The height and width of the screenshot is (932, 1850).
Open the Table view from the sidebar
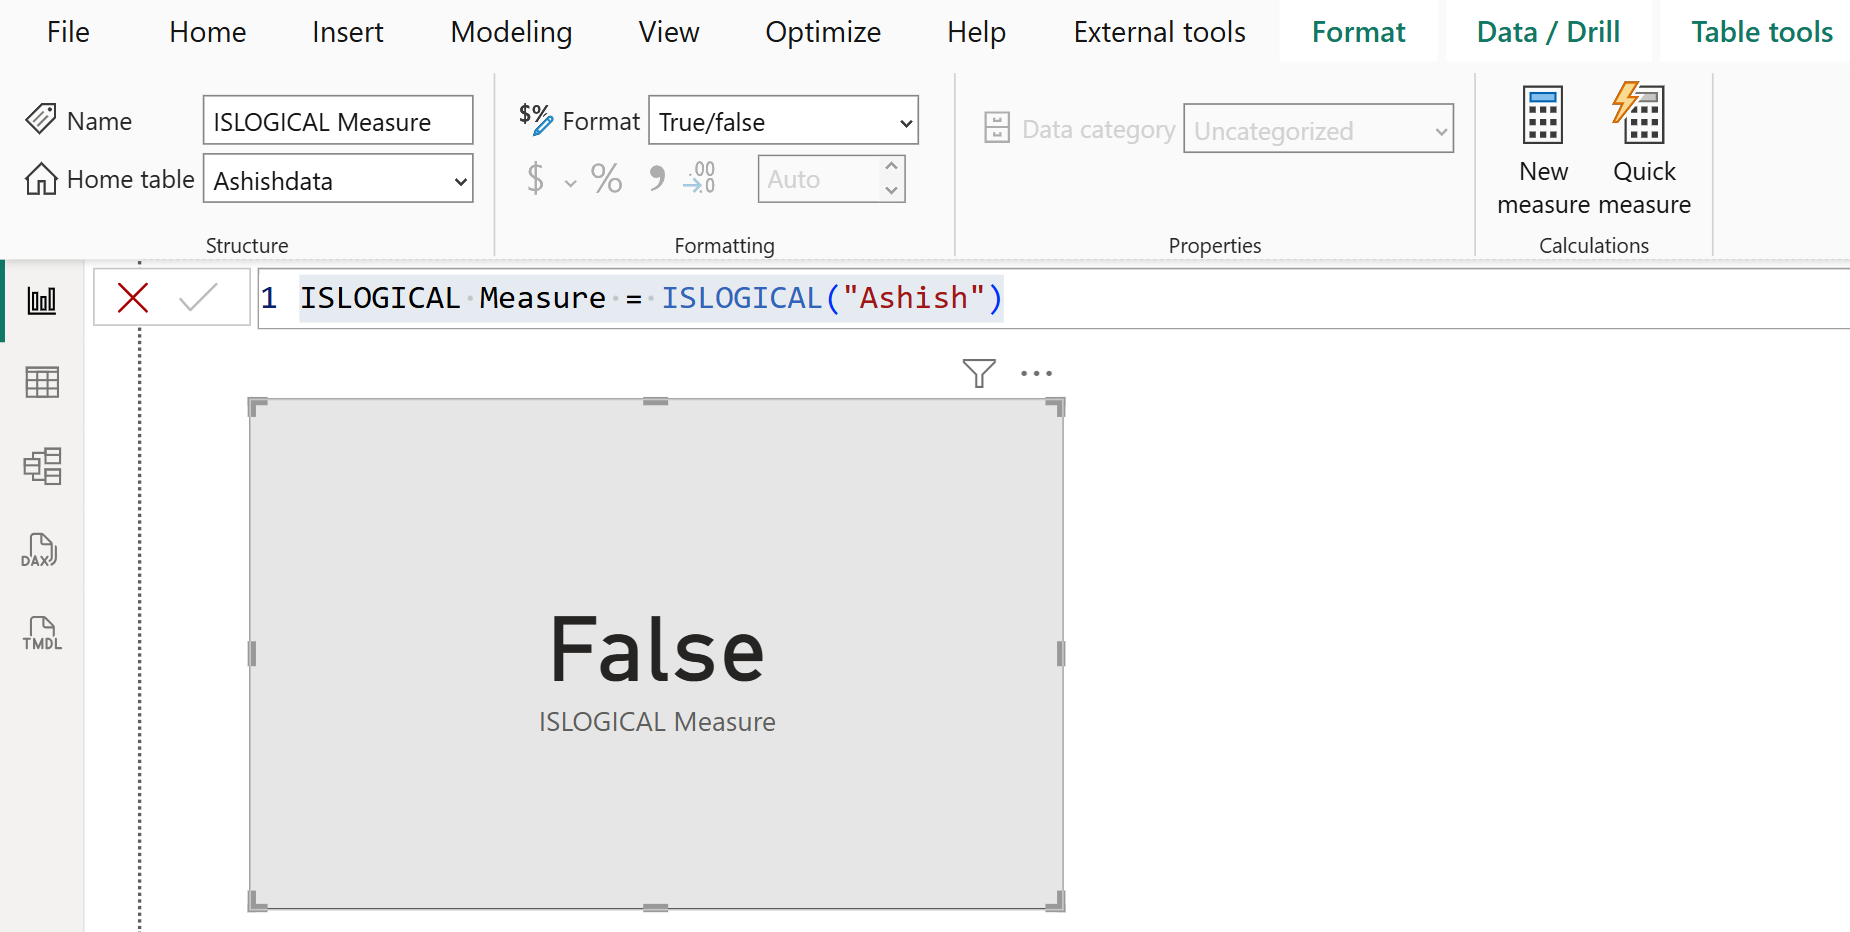(x=41, y=382)
